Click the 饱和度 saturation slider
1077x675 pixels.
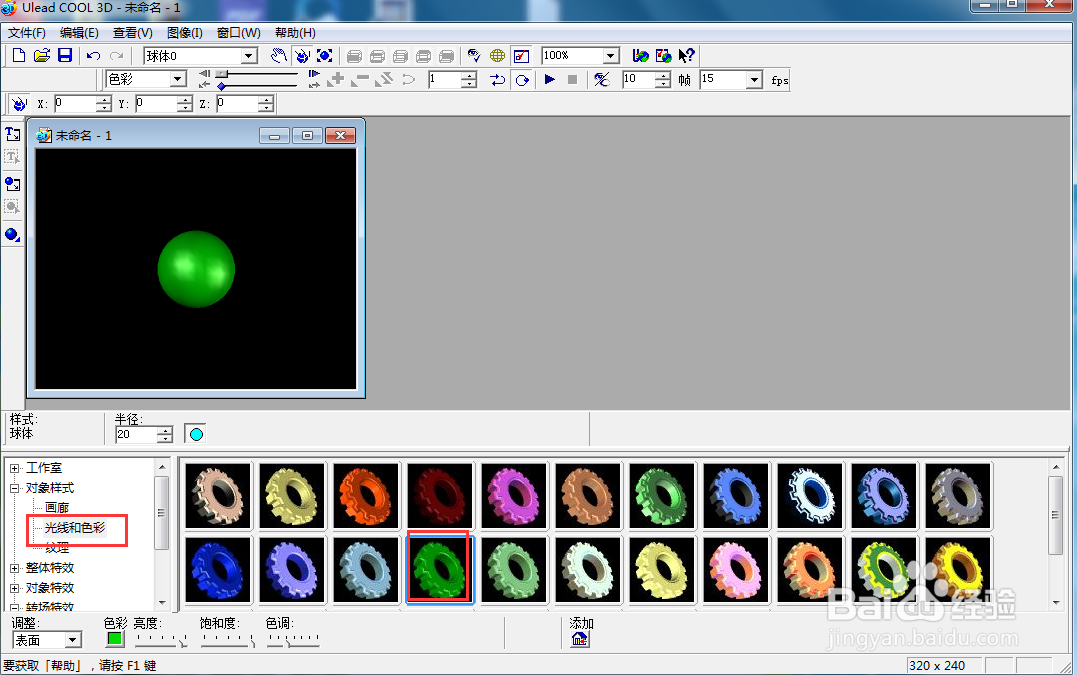point(228,640)
